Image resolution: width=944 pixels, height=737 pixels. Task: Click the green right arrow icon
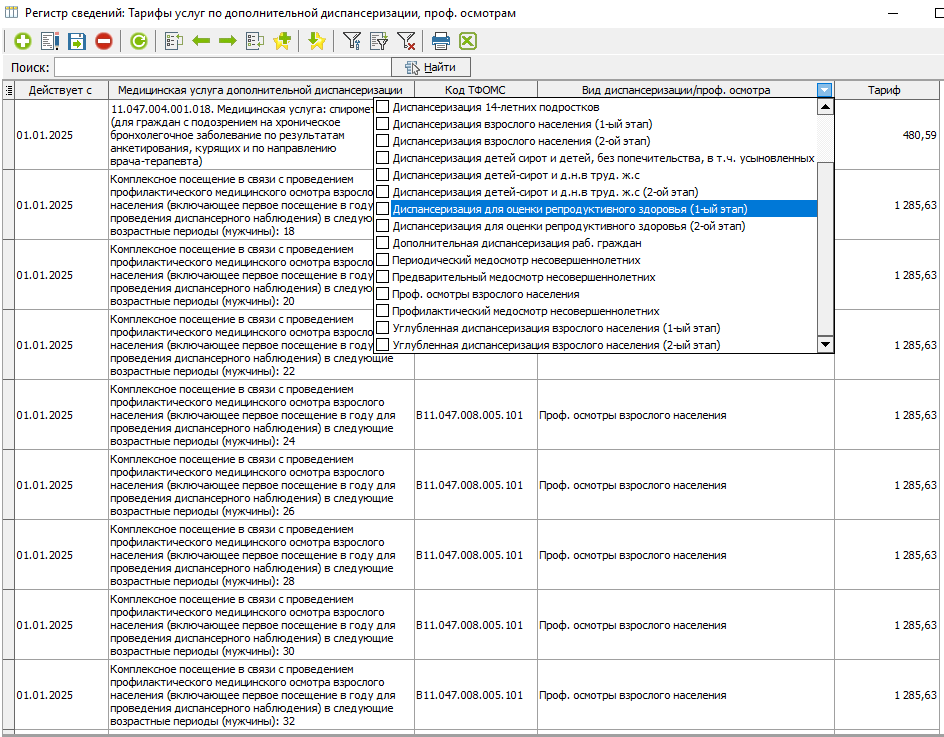pos(227,41)
